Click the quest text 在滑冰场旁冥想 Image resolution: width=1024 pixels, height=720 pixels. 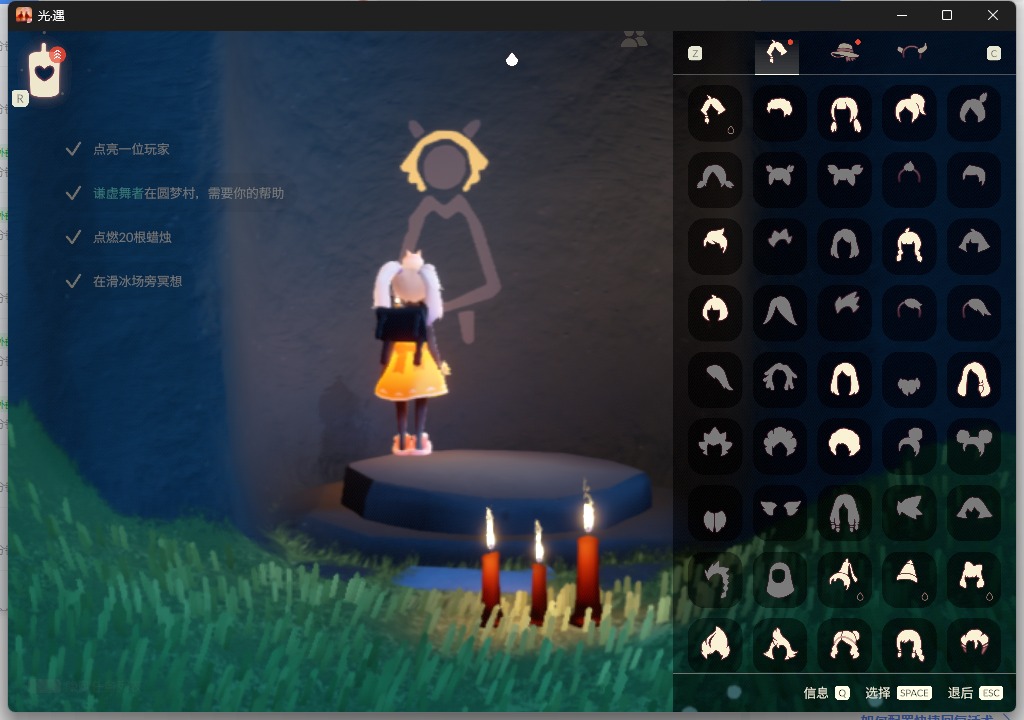[137, 281]
